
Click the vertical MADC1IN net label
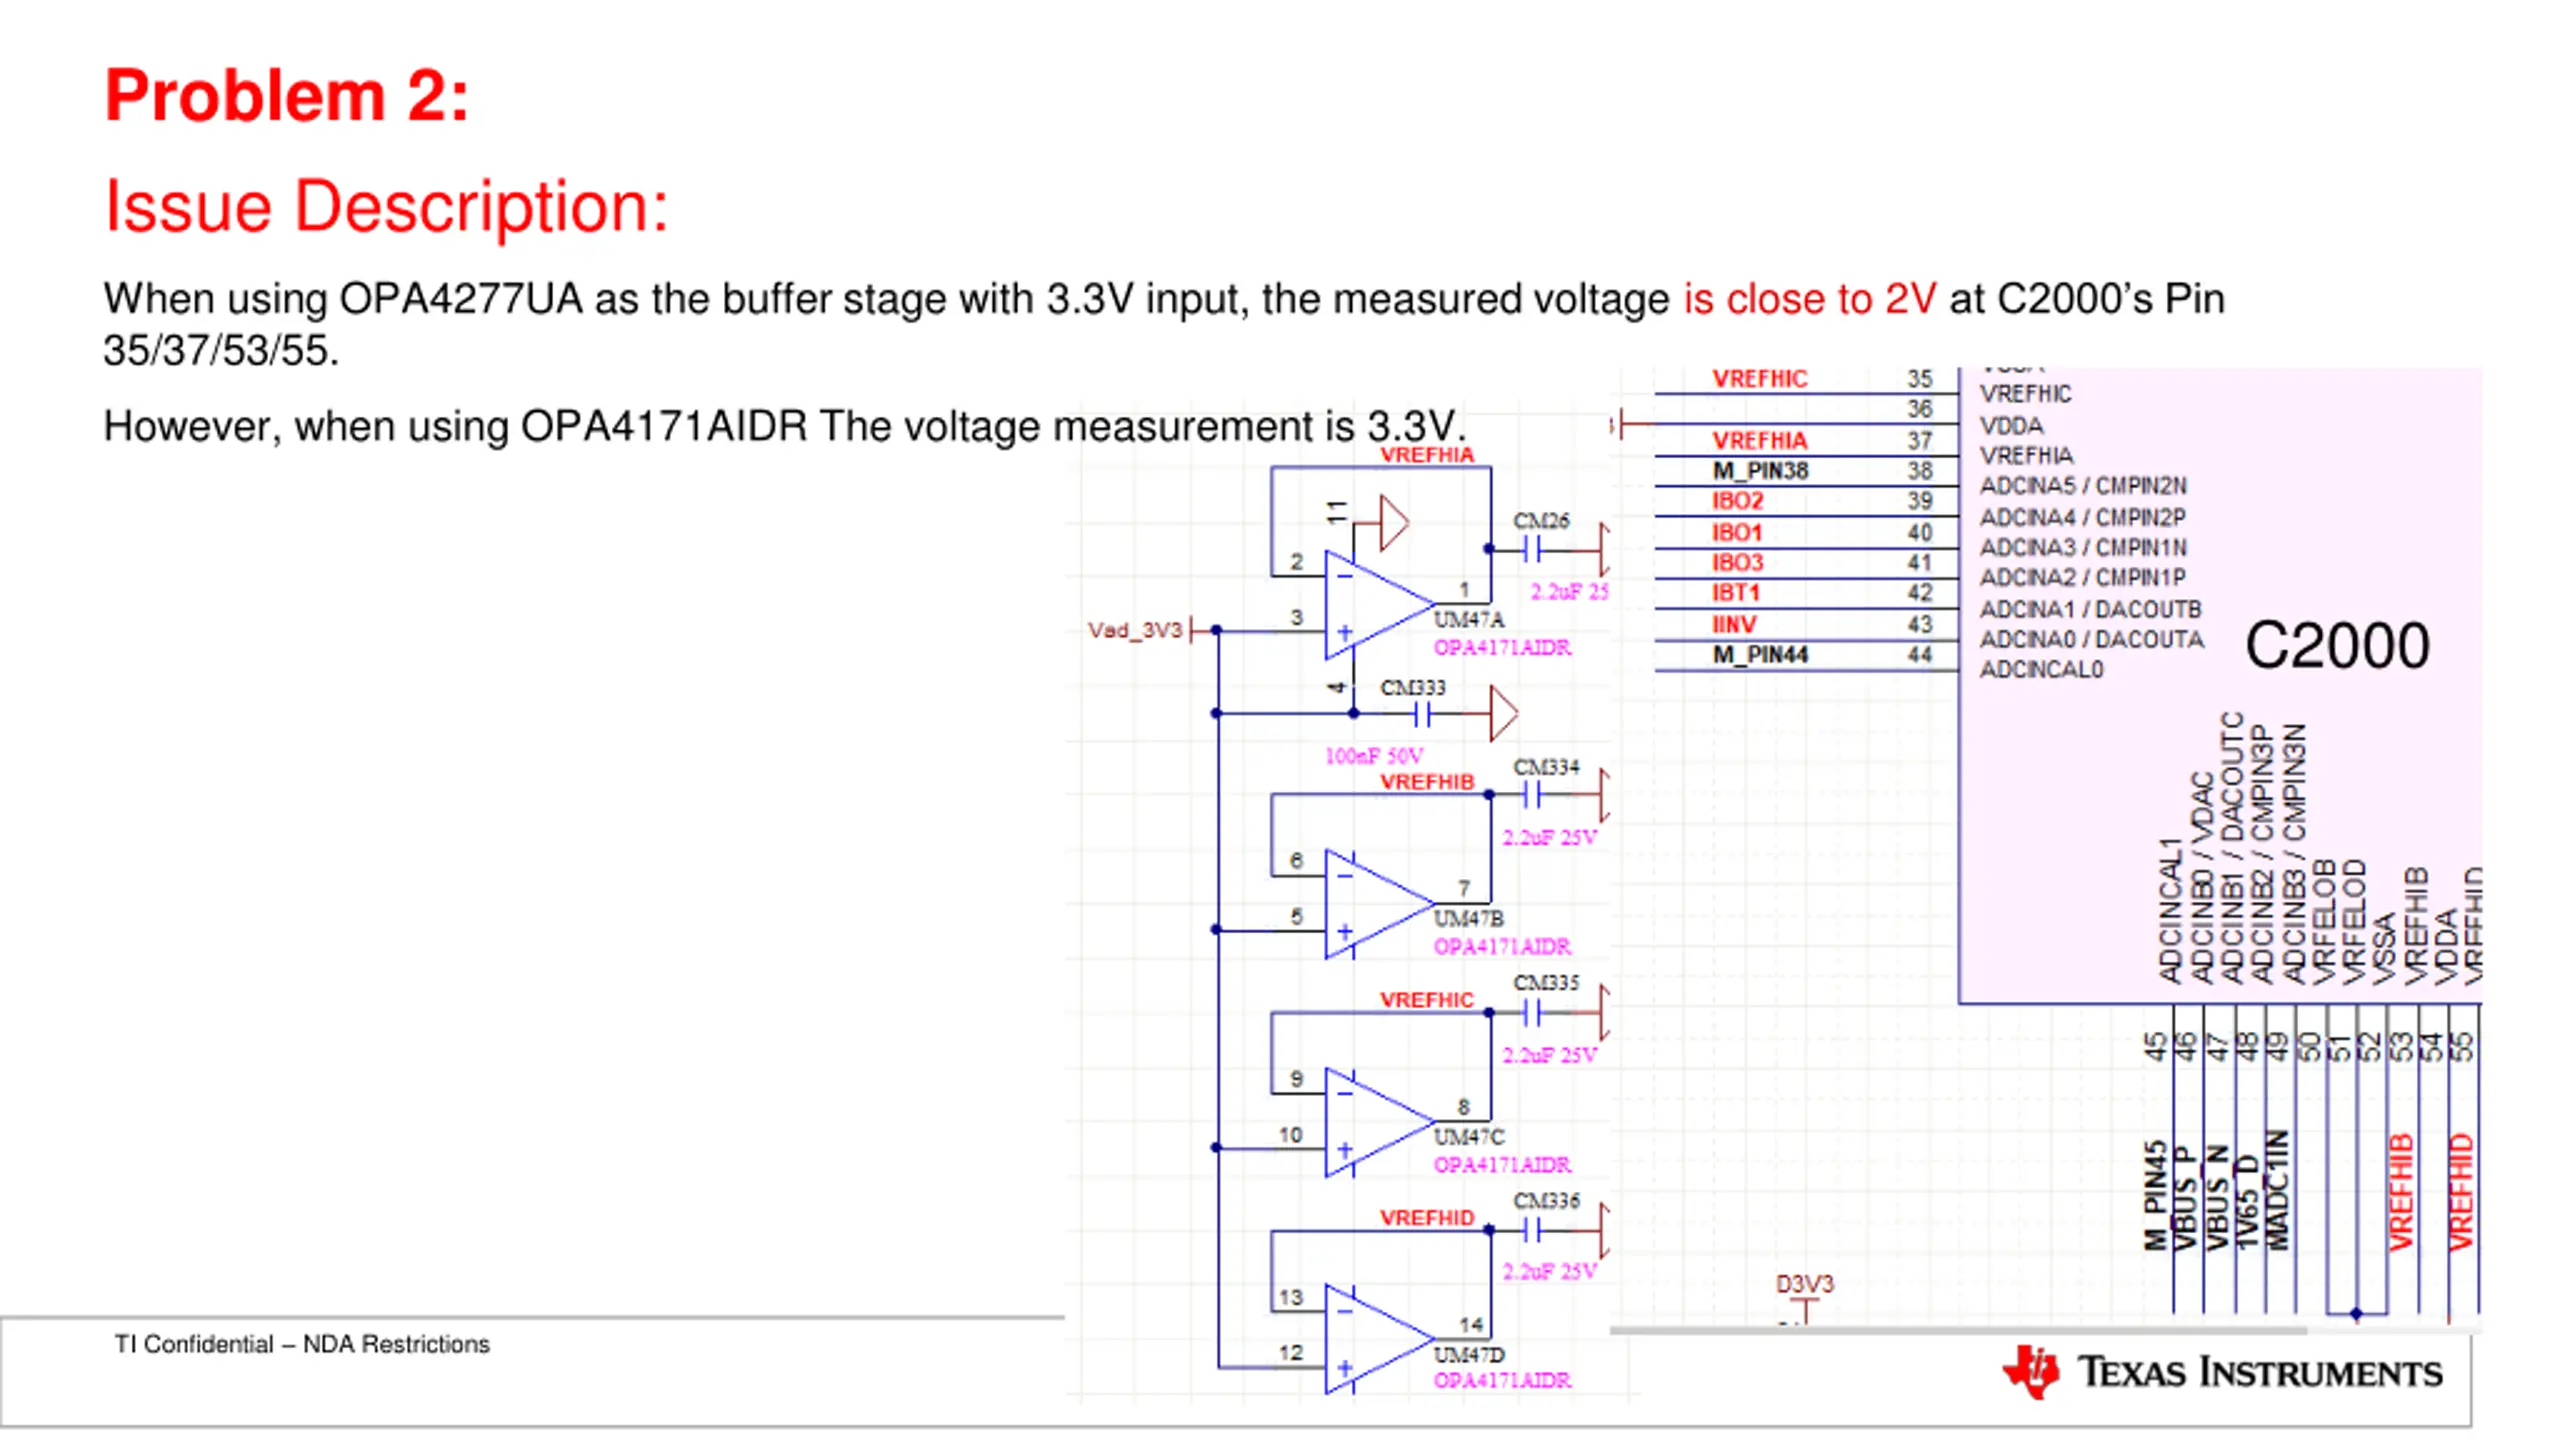coord(2277,1191)
